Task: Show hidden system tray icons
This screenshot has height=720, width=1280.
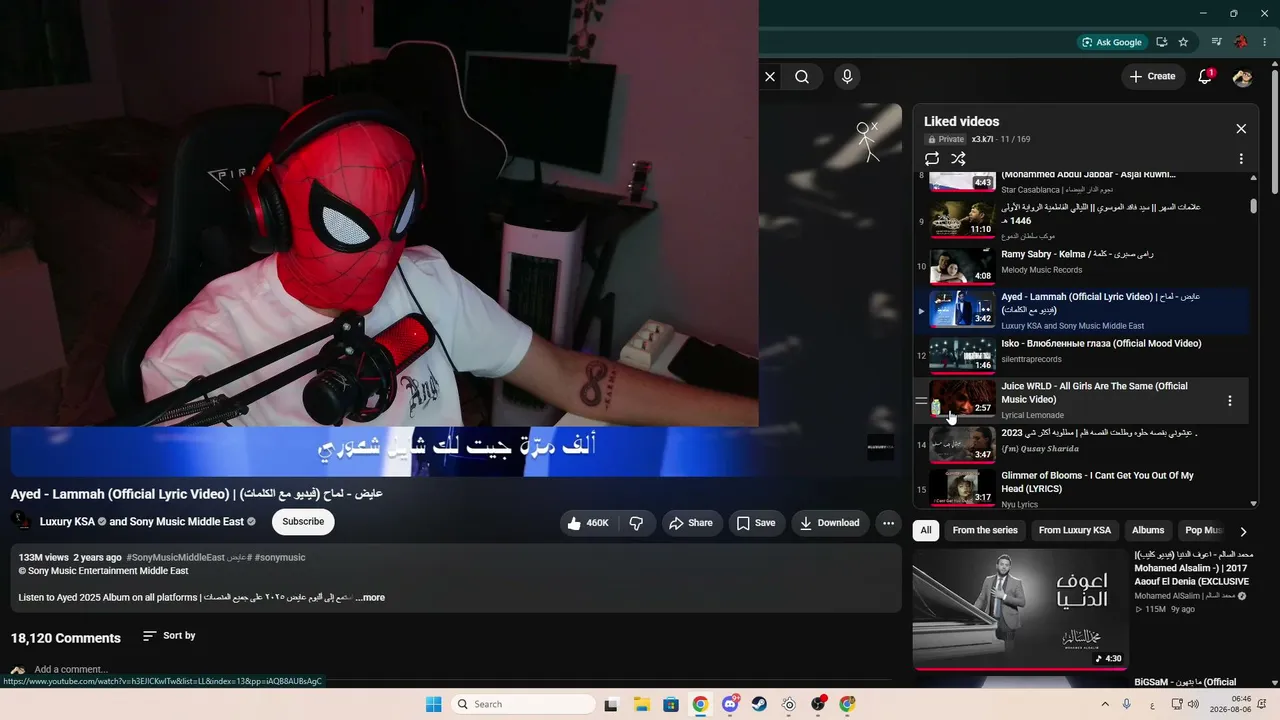Action: click(1105, 704)
